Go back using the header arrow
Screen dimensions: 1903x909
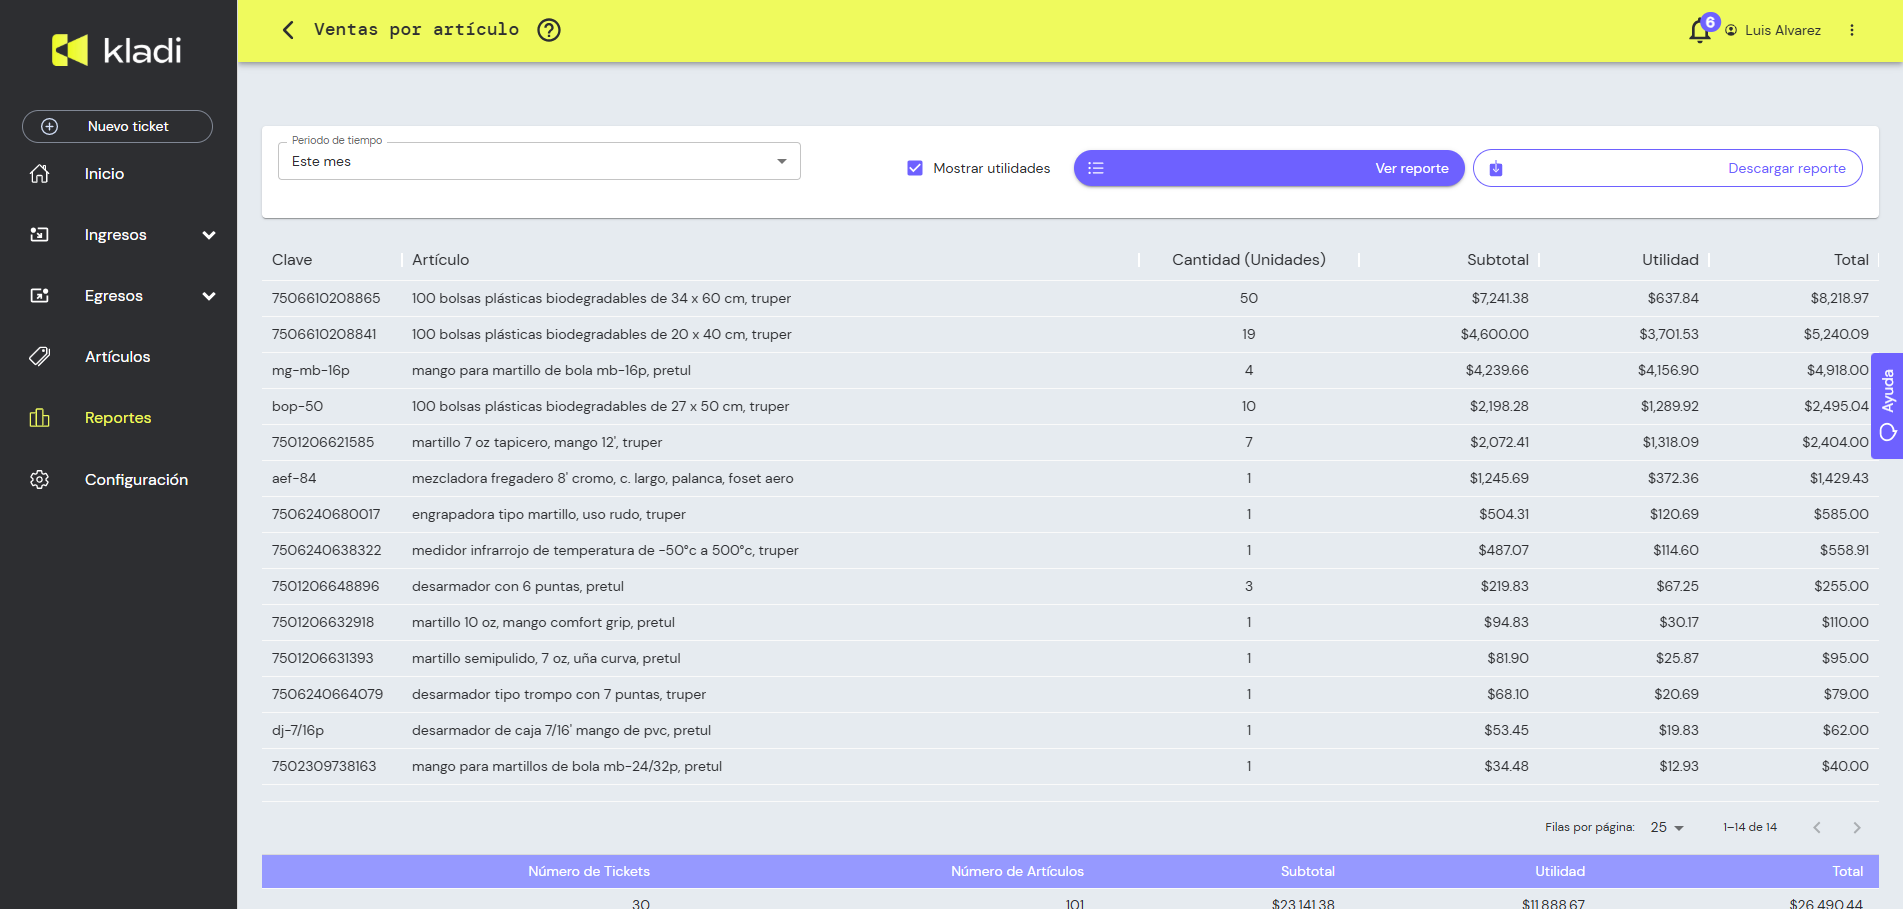[x=288, y=30]
